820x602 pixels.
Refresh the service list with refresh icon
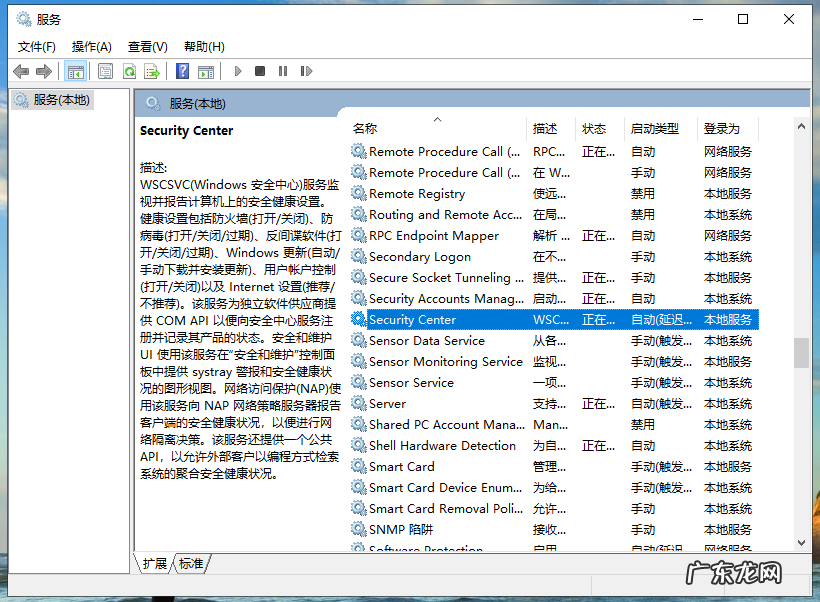pos(130,71)
